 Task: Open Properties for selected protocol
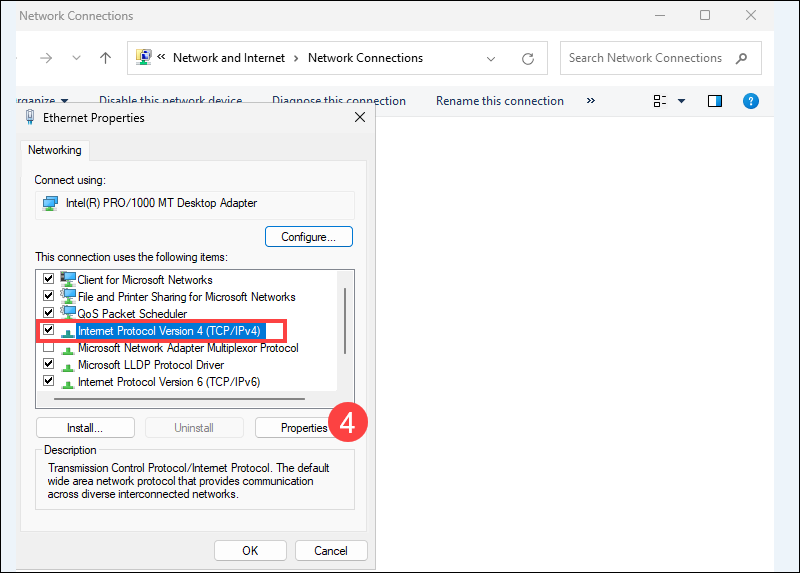(304, 428)
